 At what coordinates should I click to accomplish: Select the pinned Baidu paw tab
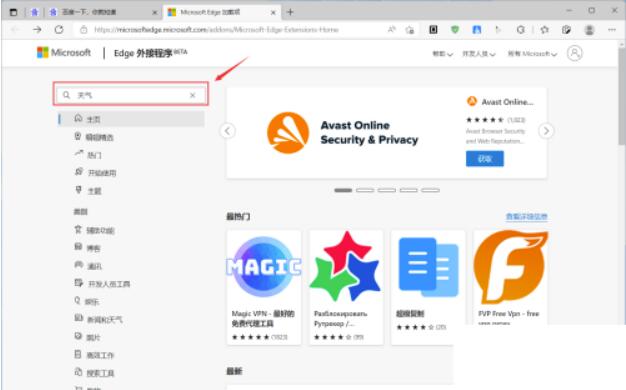coord(35,12)
